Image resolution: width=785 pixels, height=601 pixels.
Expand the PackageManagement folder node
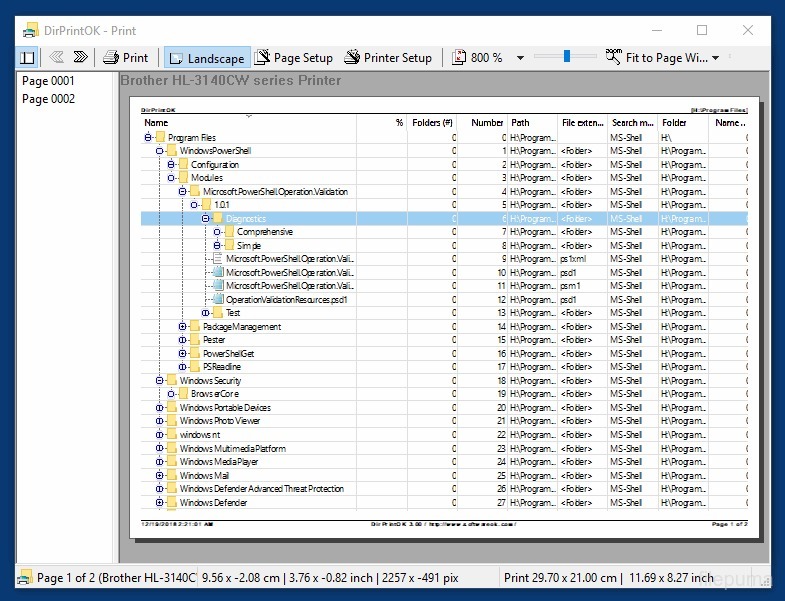click(x=182, y=327)
